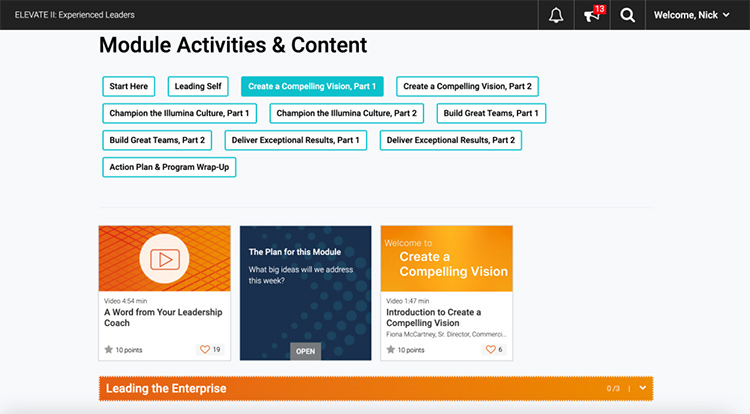The image size is (750, 414).
Task: Select the Start Here module tab
Action: 129,86
